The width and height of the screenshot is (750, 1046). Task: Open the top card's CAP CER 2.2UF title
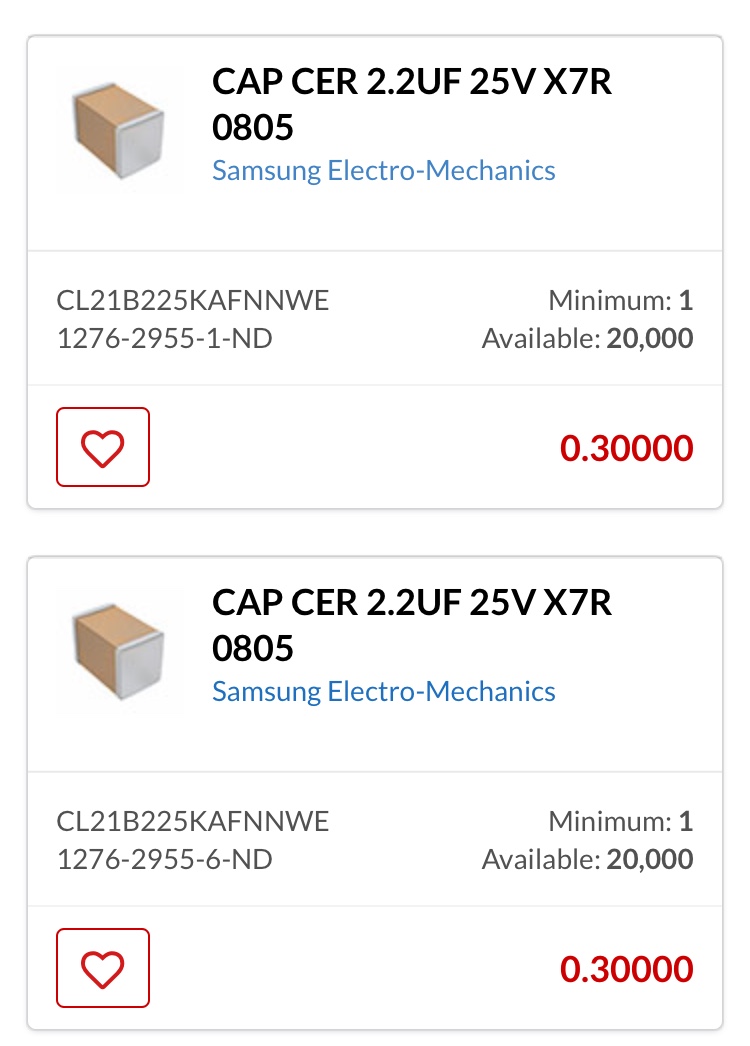[411, 83]
